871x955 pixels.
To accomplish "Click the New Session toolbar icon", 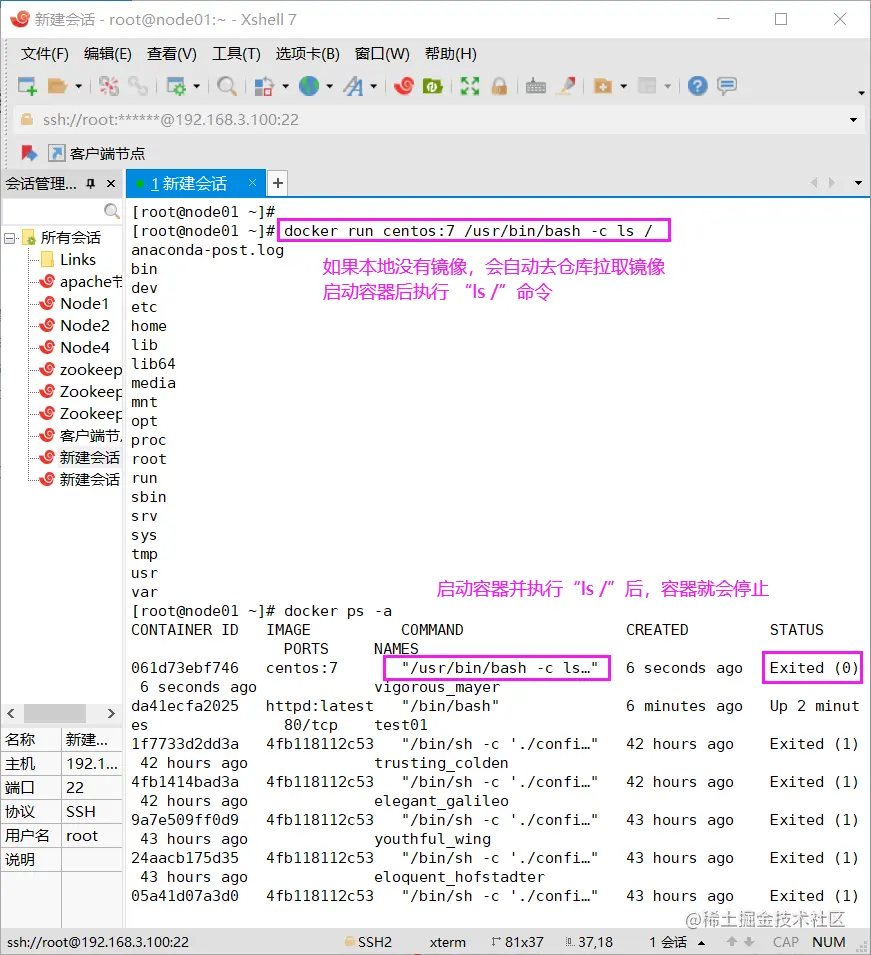I will [x=27, y=86].
